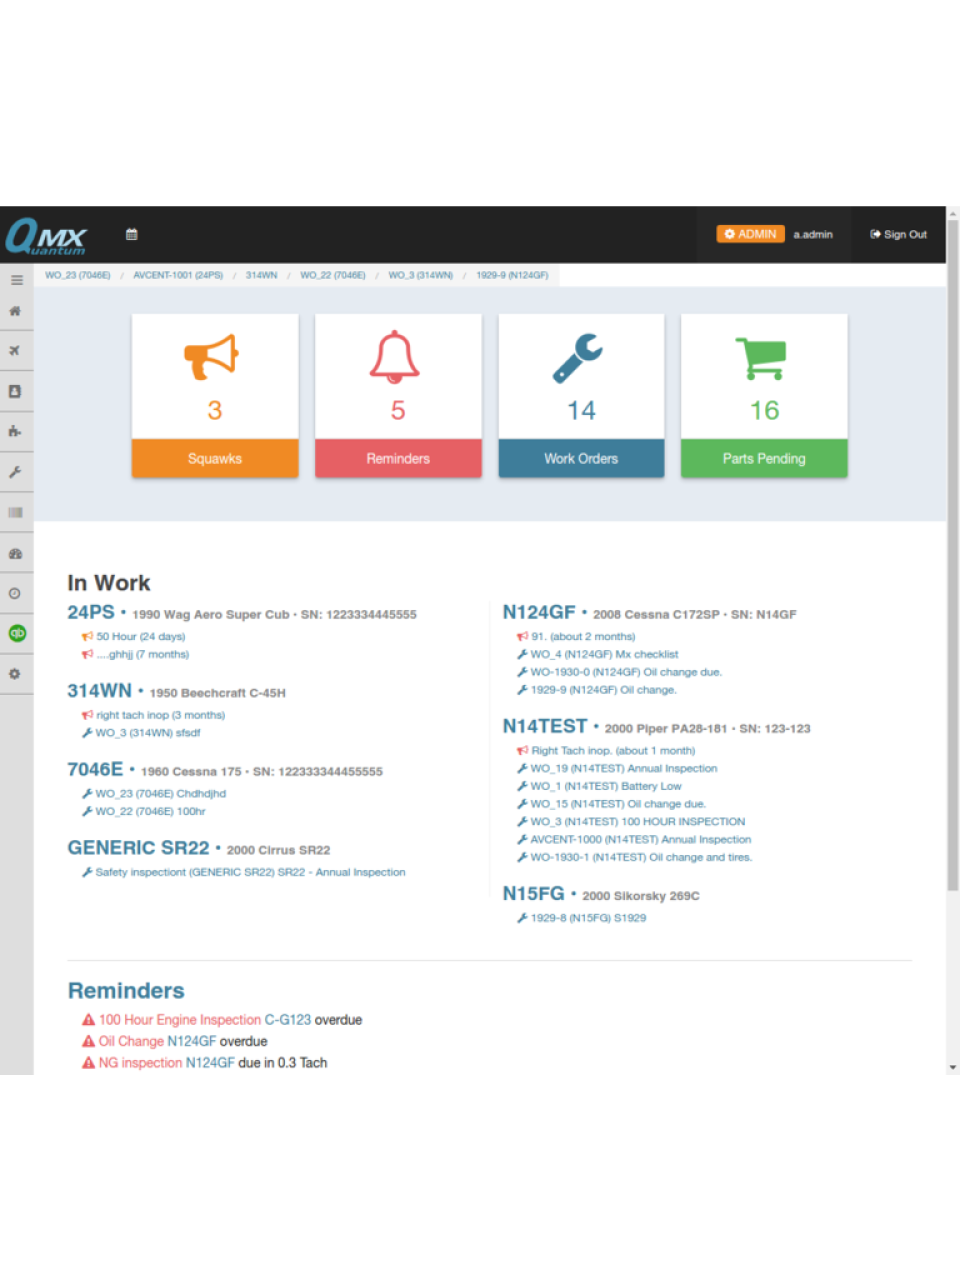The width and height of the screenshot is (960, 1280).
Task: Open the ADMIN user menu
Action: point(750,233)
